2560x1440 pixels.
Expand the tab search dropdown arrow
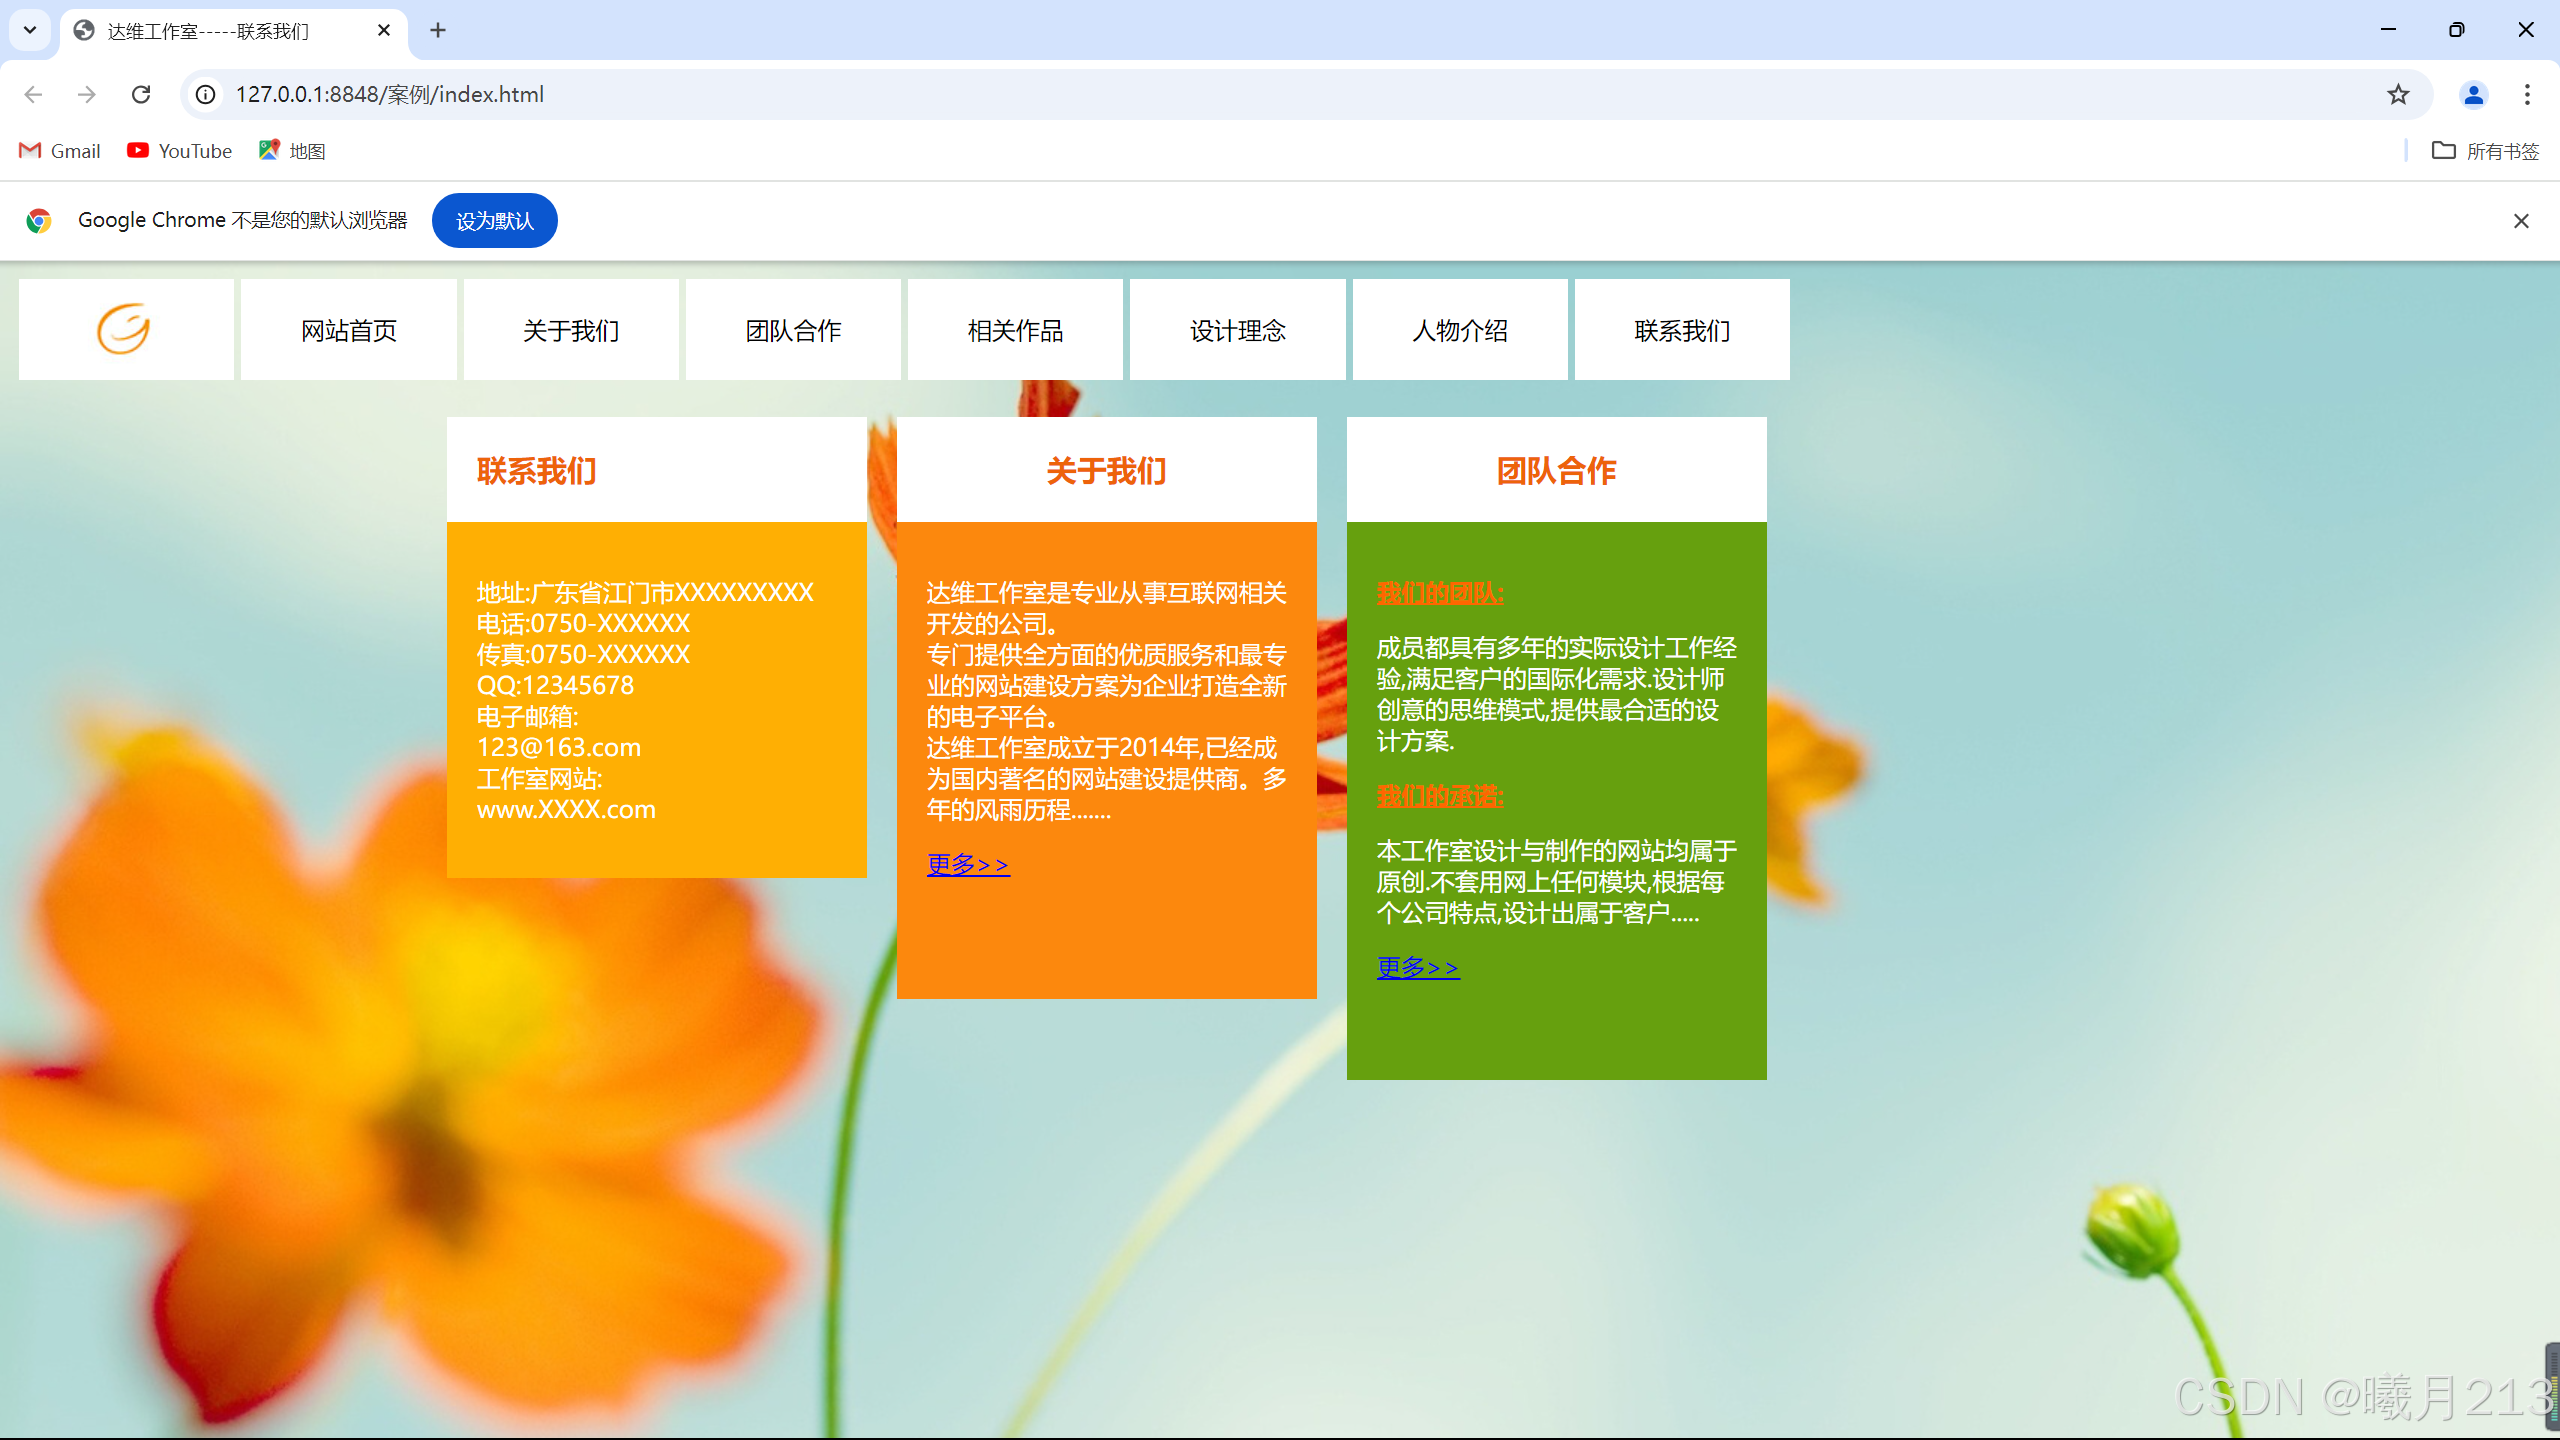click(x=30, y=30)
